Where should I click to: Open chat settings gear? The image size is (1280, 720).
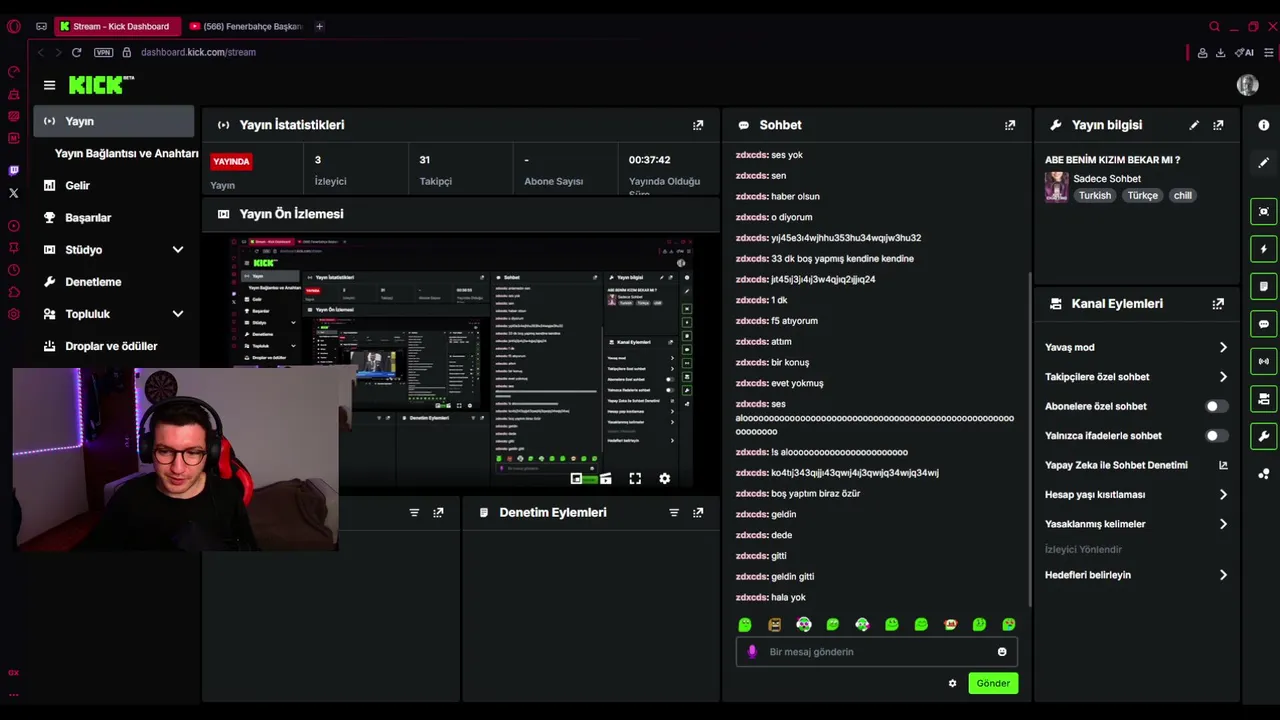[x=952, y=683]
